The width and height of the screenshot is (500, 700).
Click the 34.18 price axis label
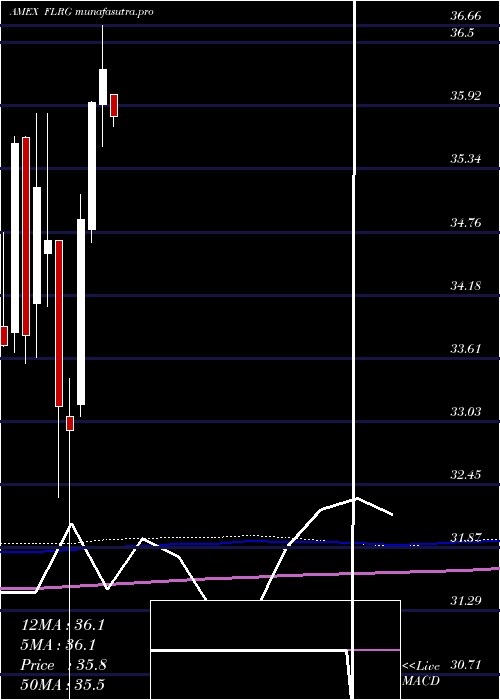click(x=466, y=285)
